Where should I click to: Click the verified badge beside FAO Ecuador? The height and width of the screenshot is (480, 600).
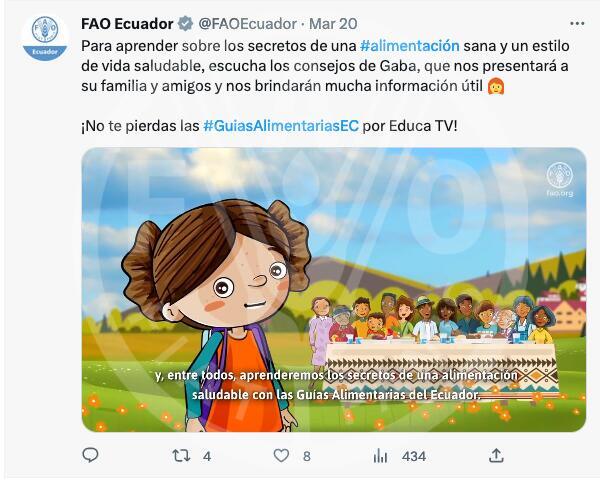point(185,24)
